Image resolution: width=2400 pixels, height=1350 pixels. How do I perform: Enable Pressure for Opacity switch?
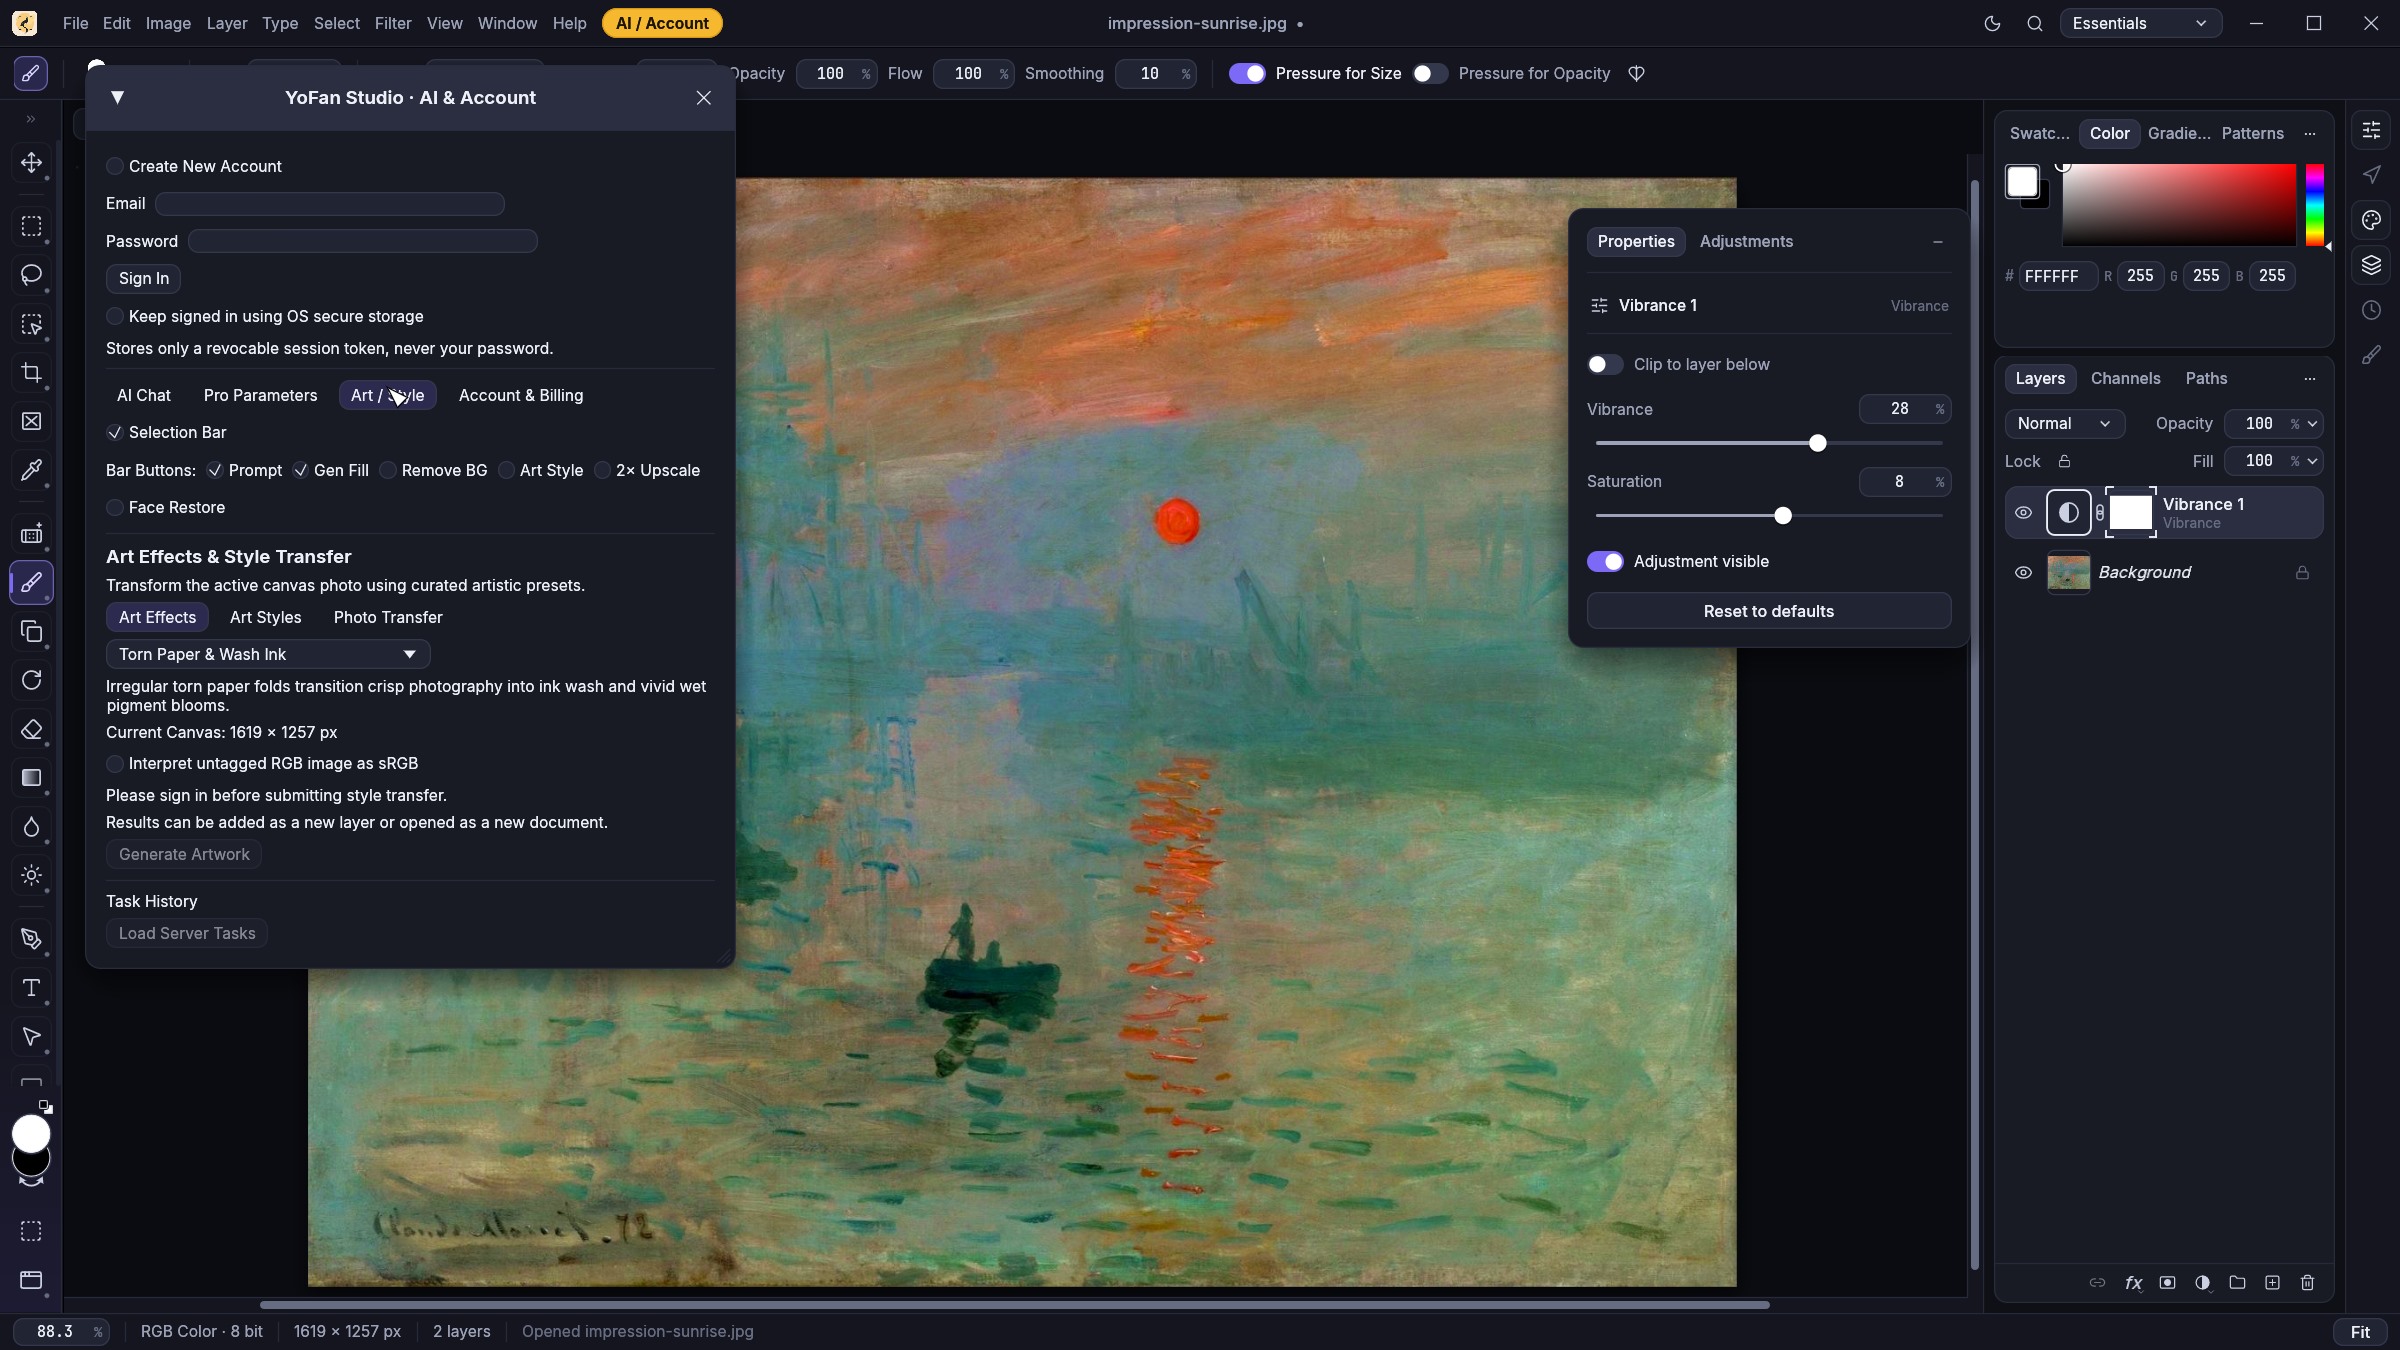coord(1429,73)
